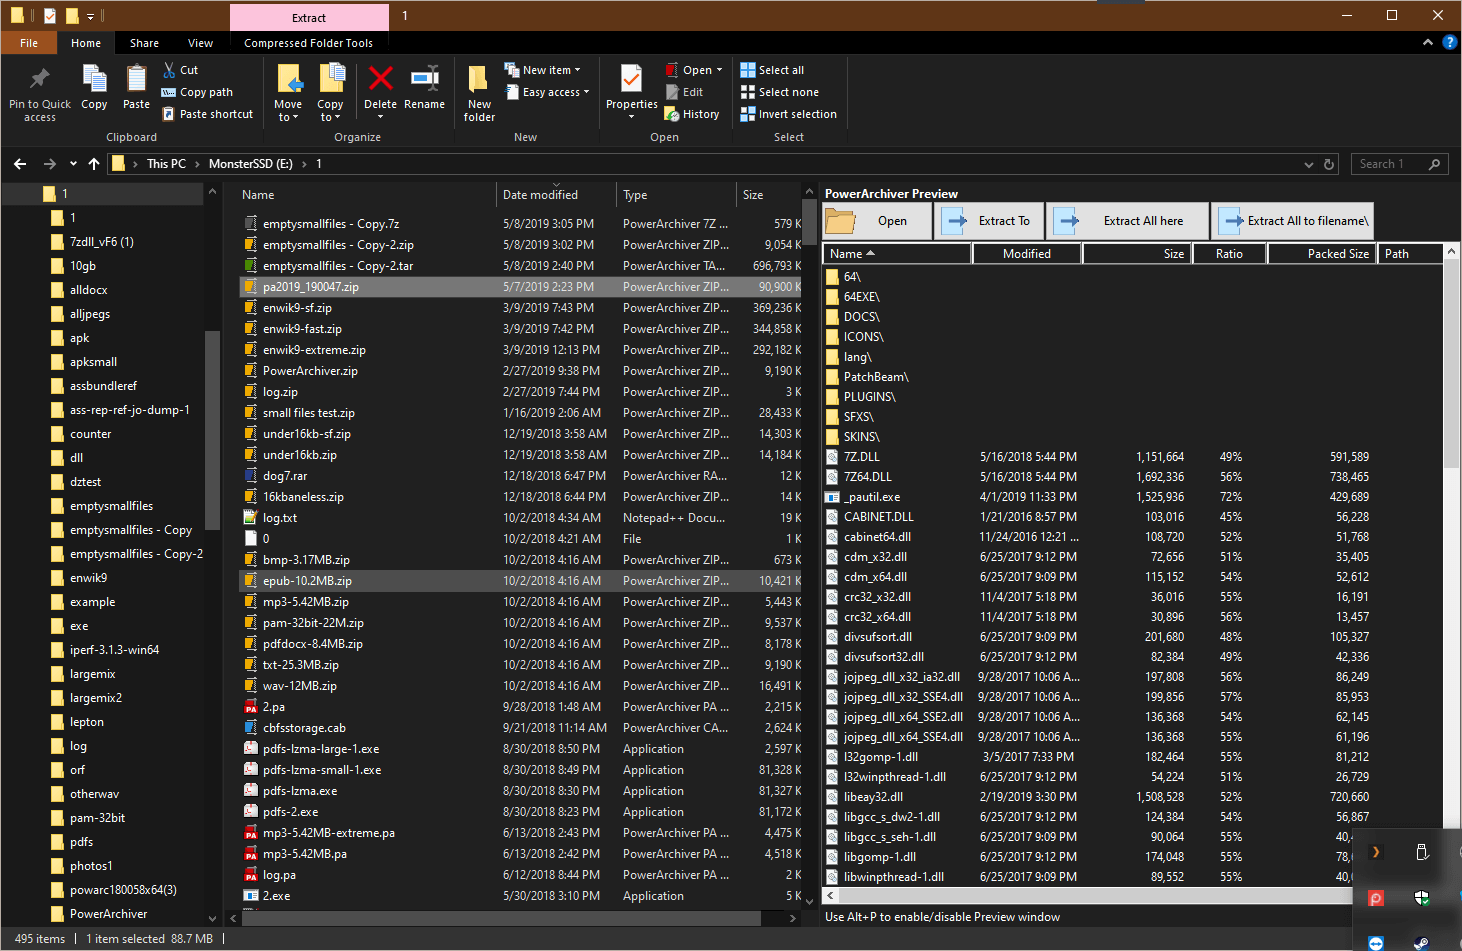Click the Extract All to filename button
Image resolution: width=1462 pixels, height=951 pixels.
[x=1293, y=221]
